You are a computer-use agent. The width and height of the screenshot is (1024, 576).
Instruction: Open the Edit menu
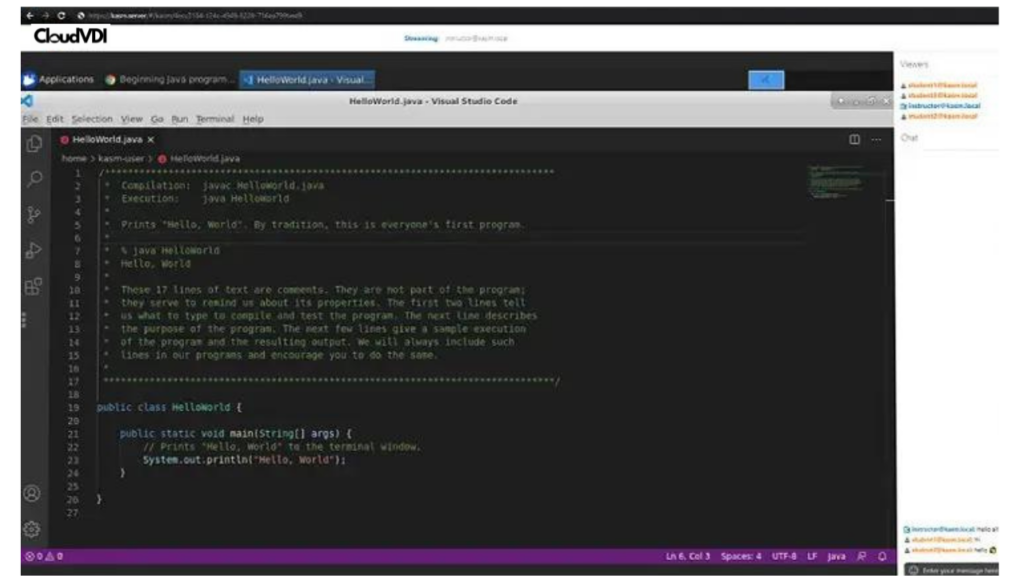55,119
